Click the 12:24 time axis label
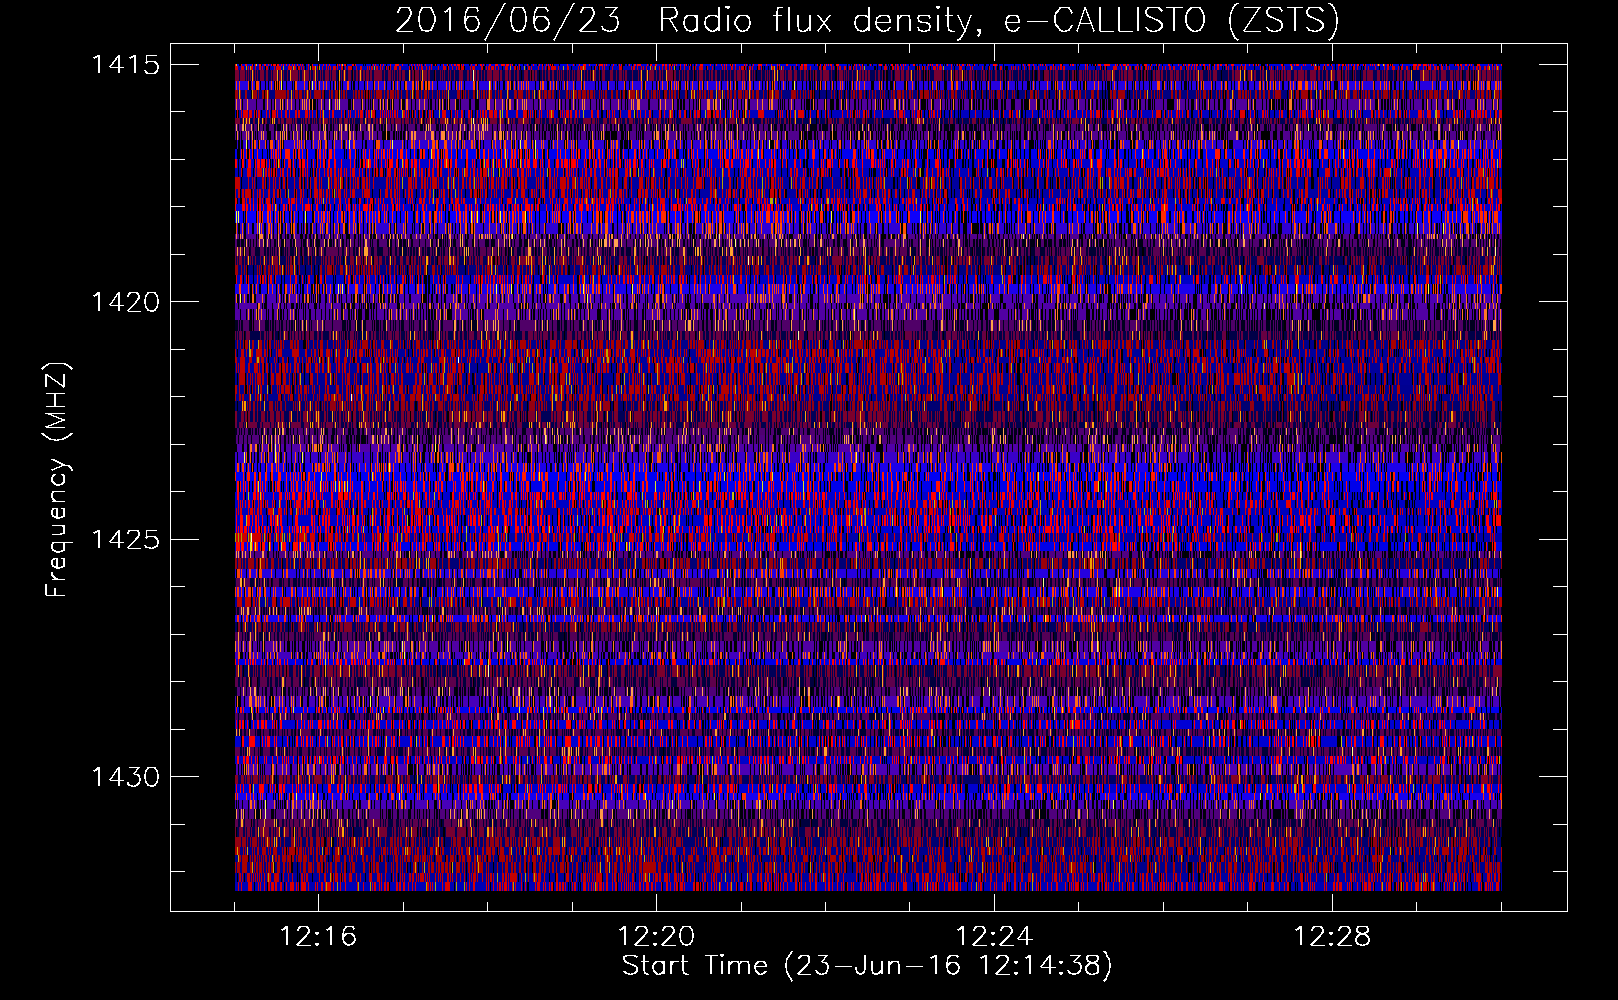This screenshot has width=1618, height=1000. (994, 937)
